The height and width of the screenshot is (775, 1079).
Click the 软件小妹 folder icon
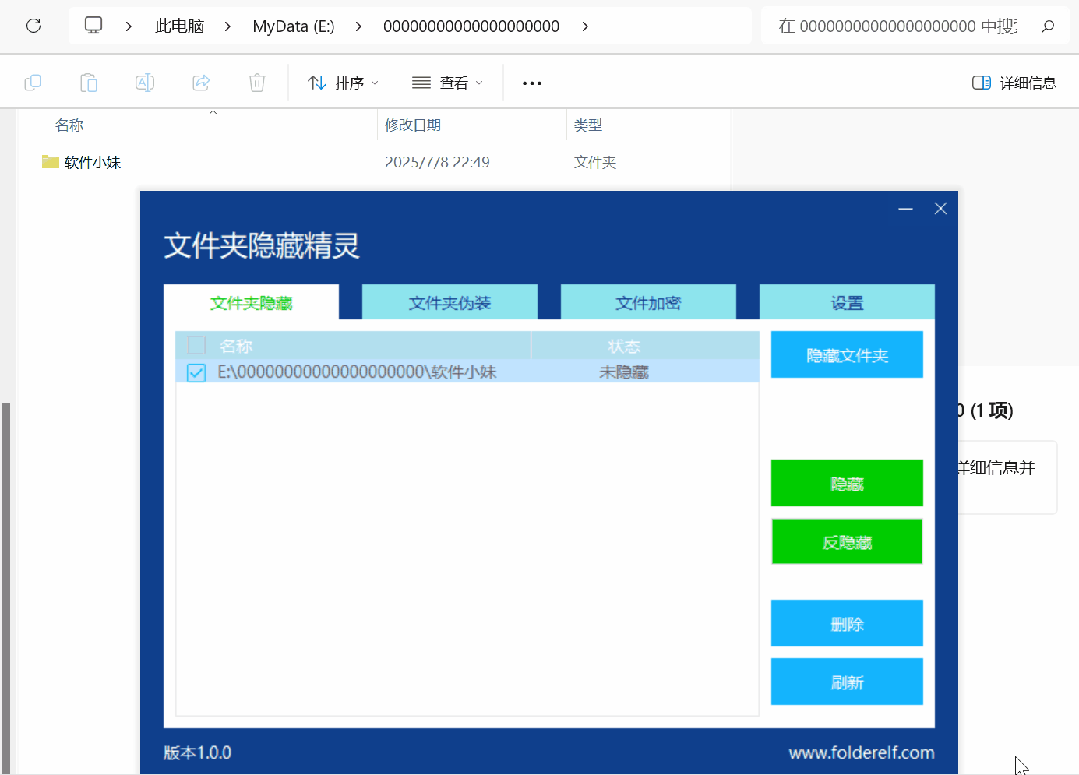click(50, 162)
